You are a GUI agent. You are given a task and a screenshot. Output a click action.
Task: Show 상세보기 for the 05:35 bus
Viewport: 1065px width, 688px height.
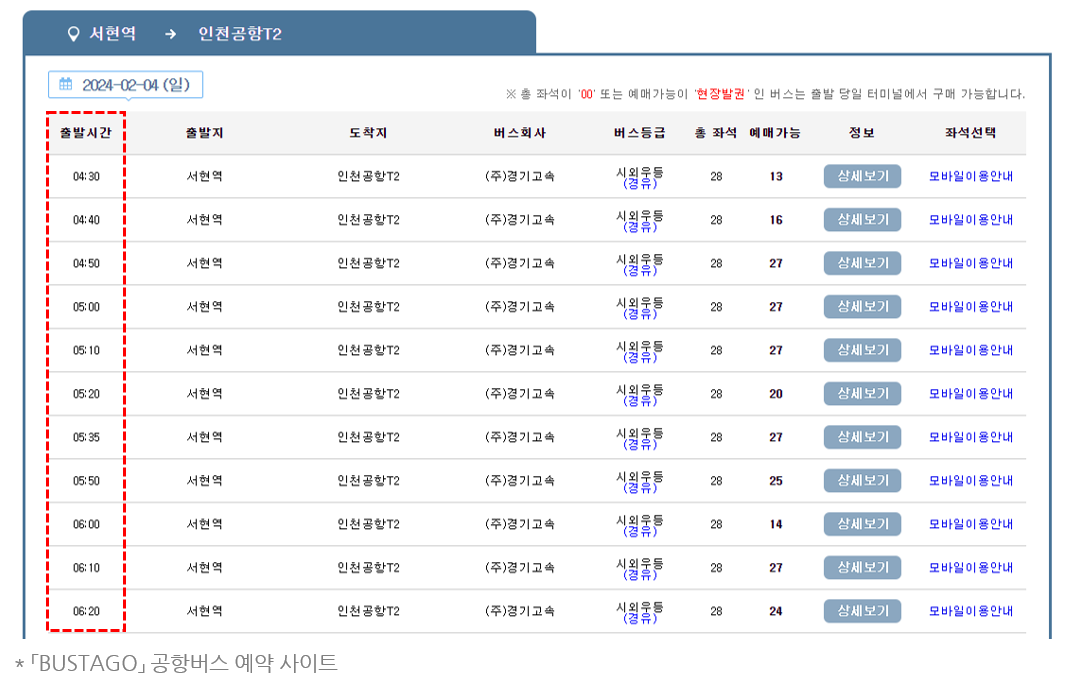tap(862, 437)
